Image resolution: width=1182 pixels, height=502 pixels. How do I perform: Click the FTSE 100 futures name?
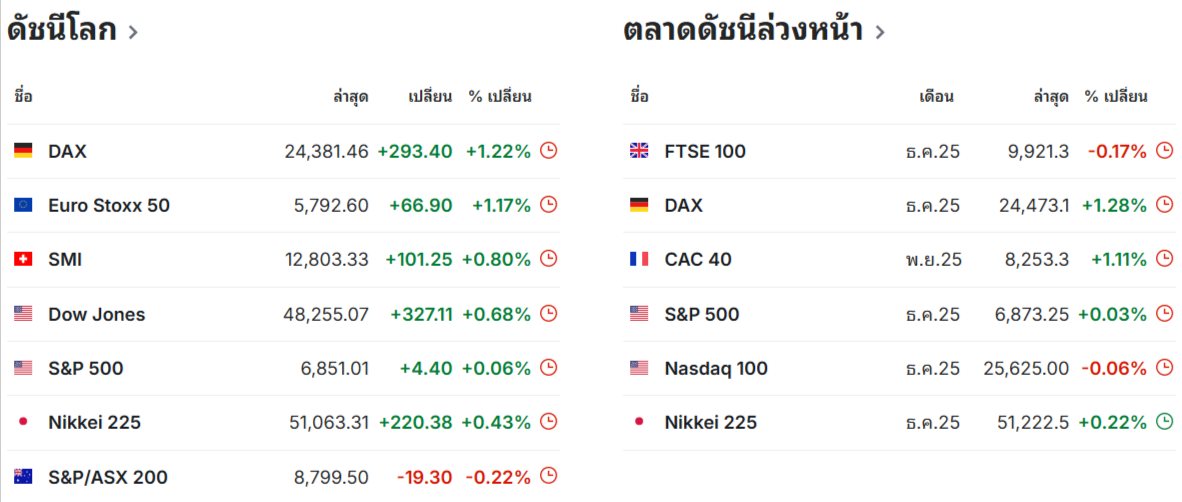[x=705, y=151]
